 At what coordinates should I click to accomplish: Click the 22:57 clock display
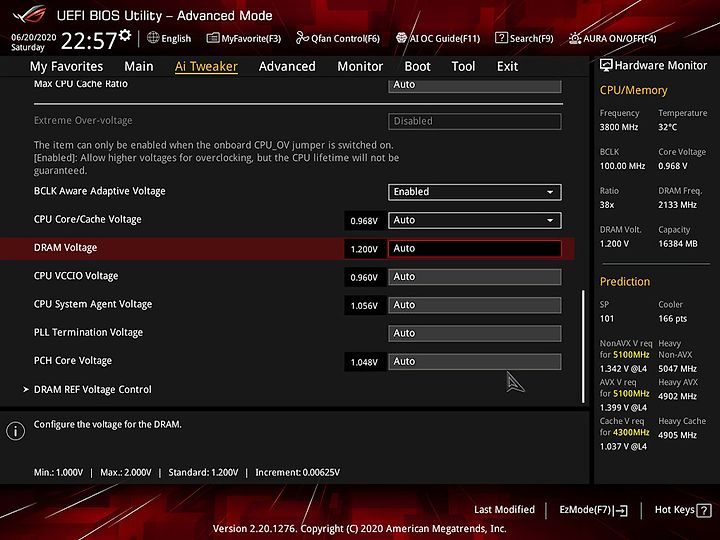(x=89, y=41)
